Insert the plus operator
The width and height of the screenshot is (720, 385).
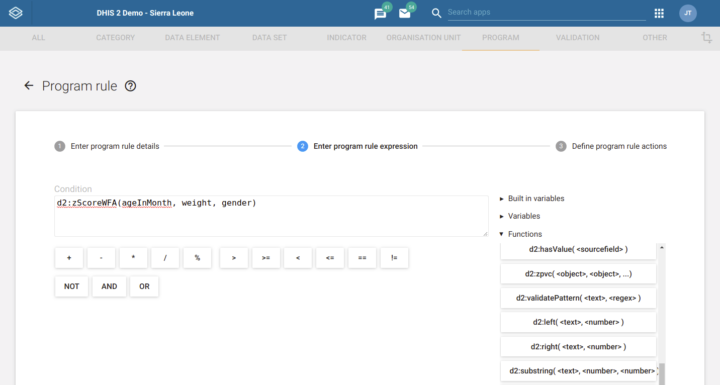[x=69, y=258]
